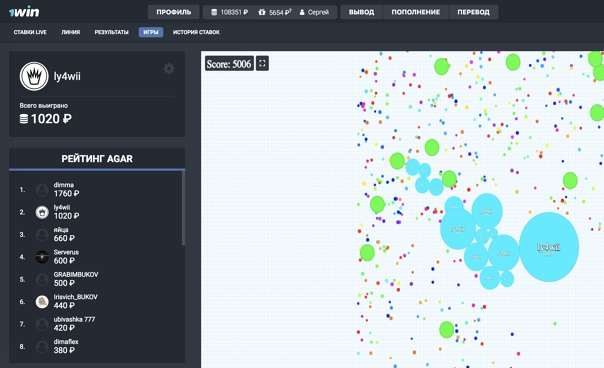Click the 1020 ₽ total winnings amount
This screenshot has height=368, width=604.
pos(51,119)
